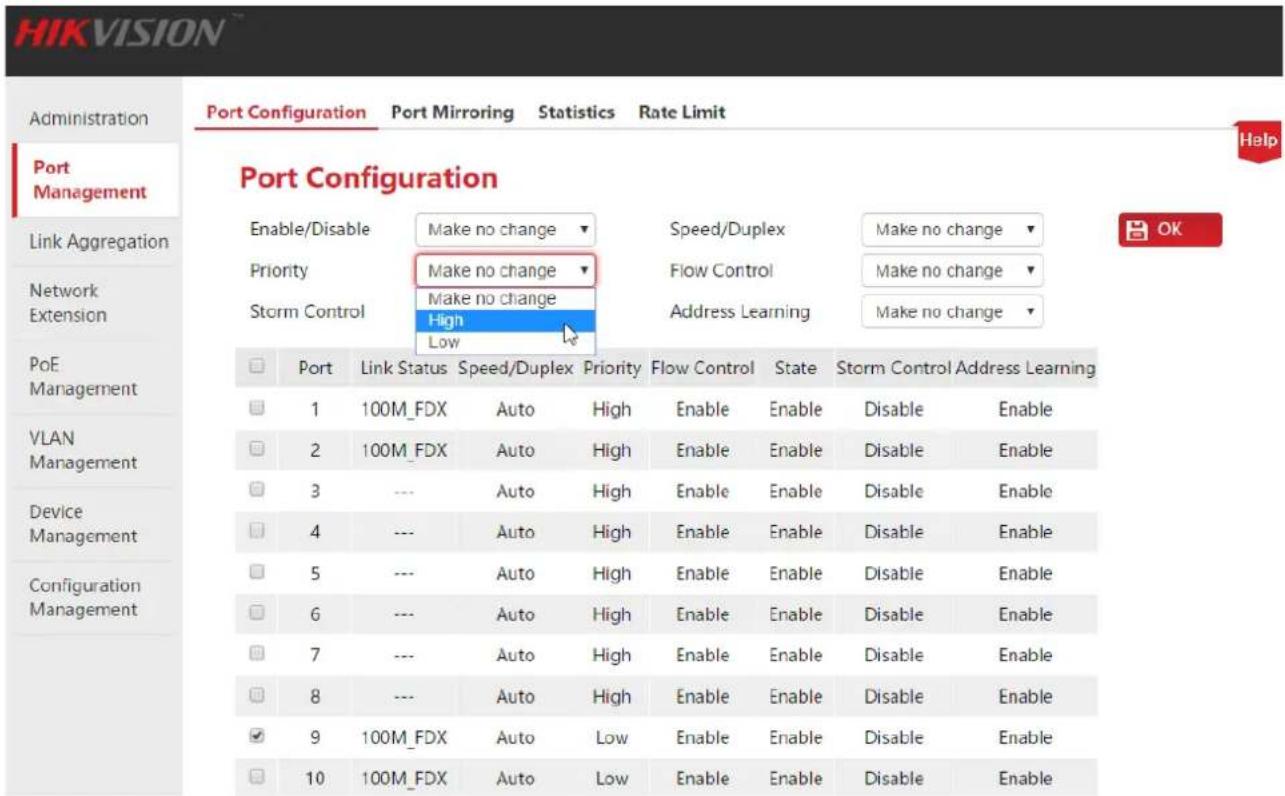Image resolution: width=1285 pixels, height=796 pixels.
Task: Click the OK save button
Action: [1170, 229]
